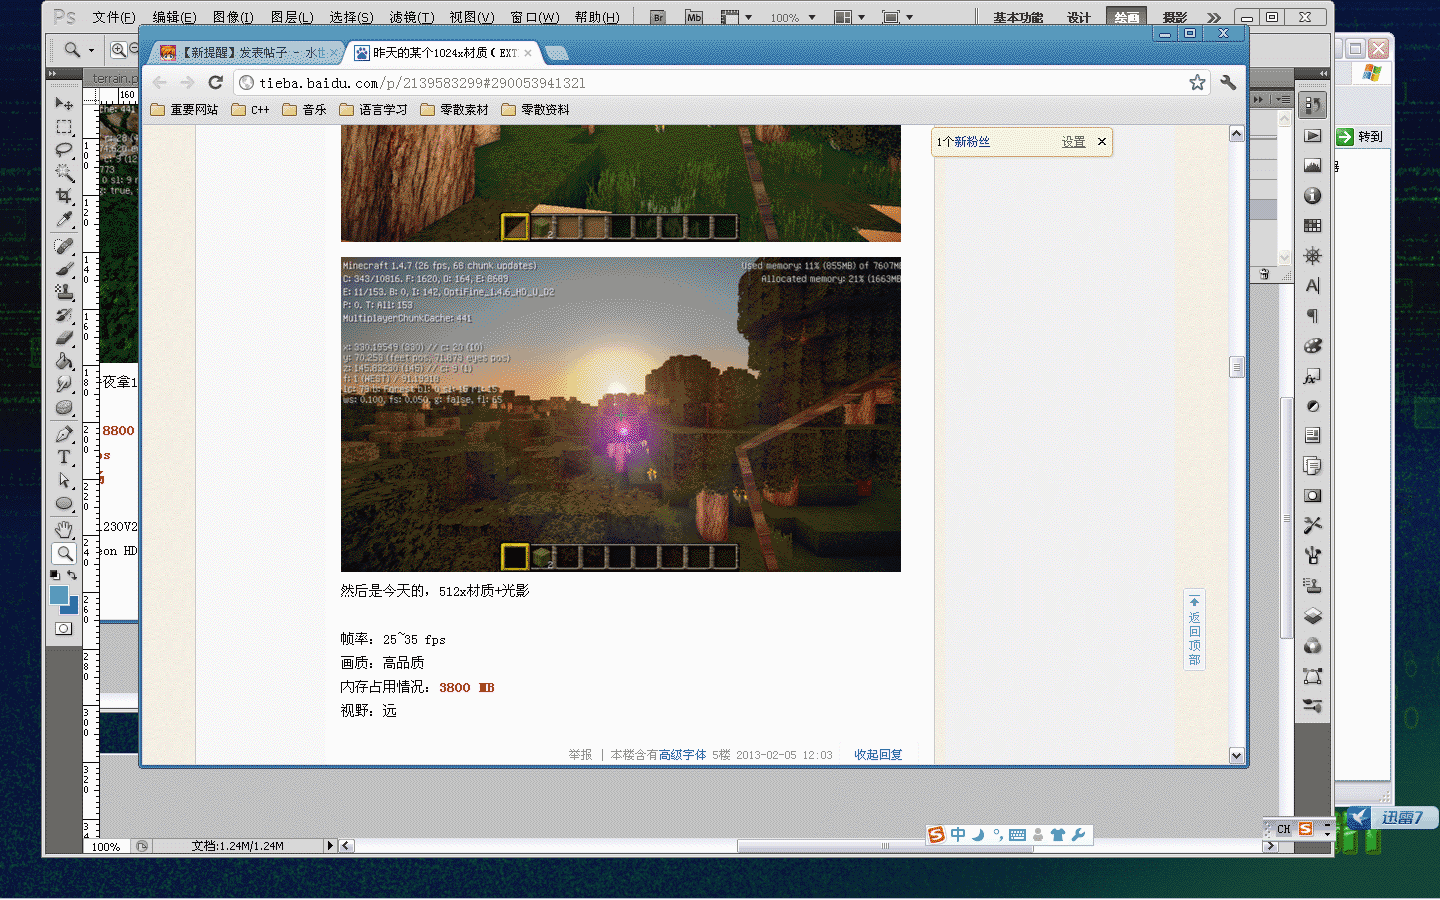
Task: Open the Histogram panel icon
Action: point(1313,166)
